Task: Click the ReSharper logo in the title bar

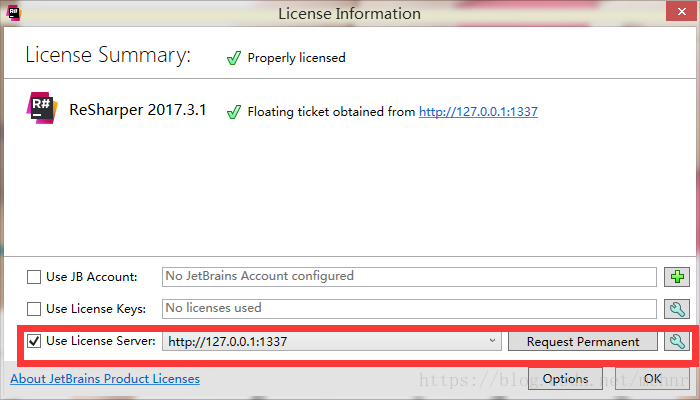Action: 13,13
